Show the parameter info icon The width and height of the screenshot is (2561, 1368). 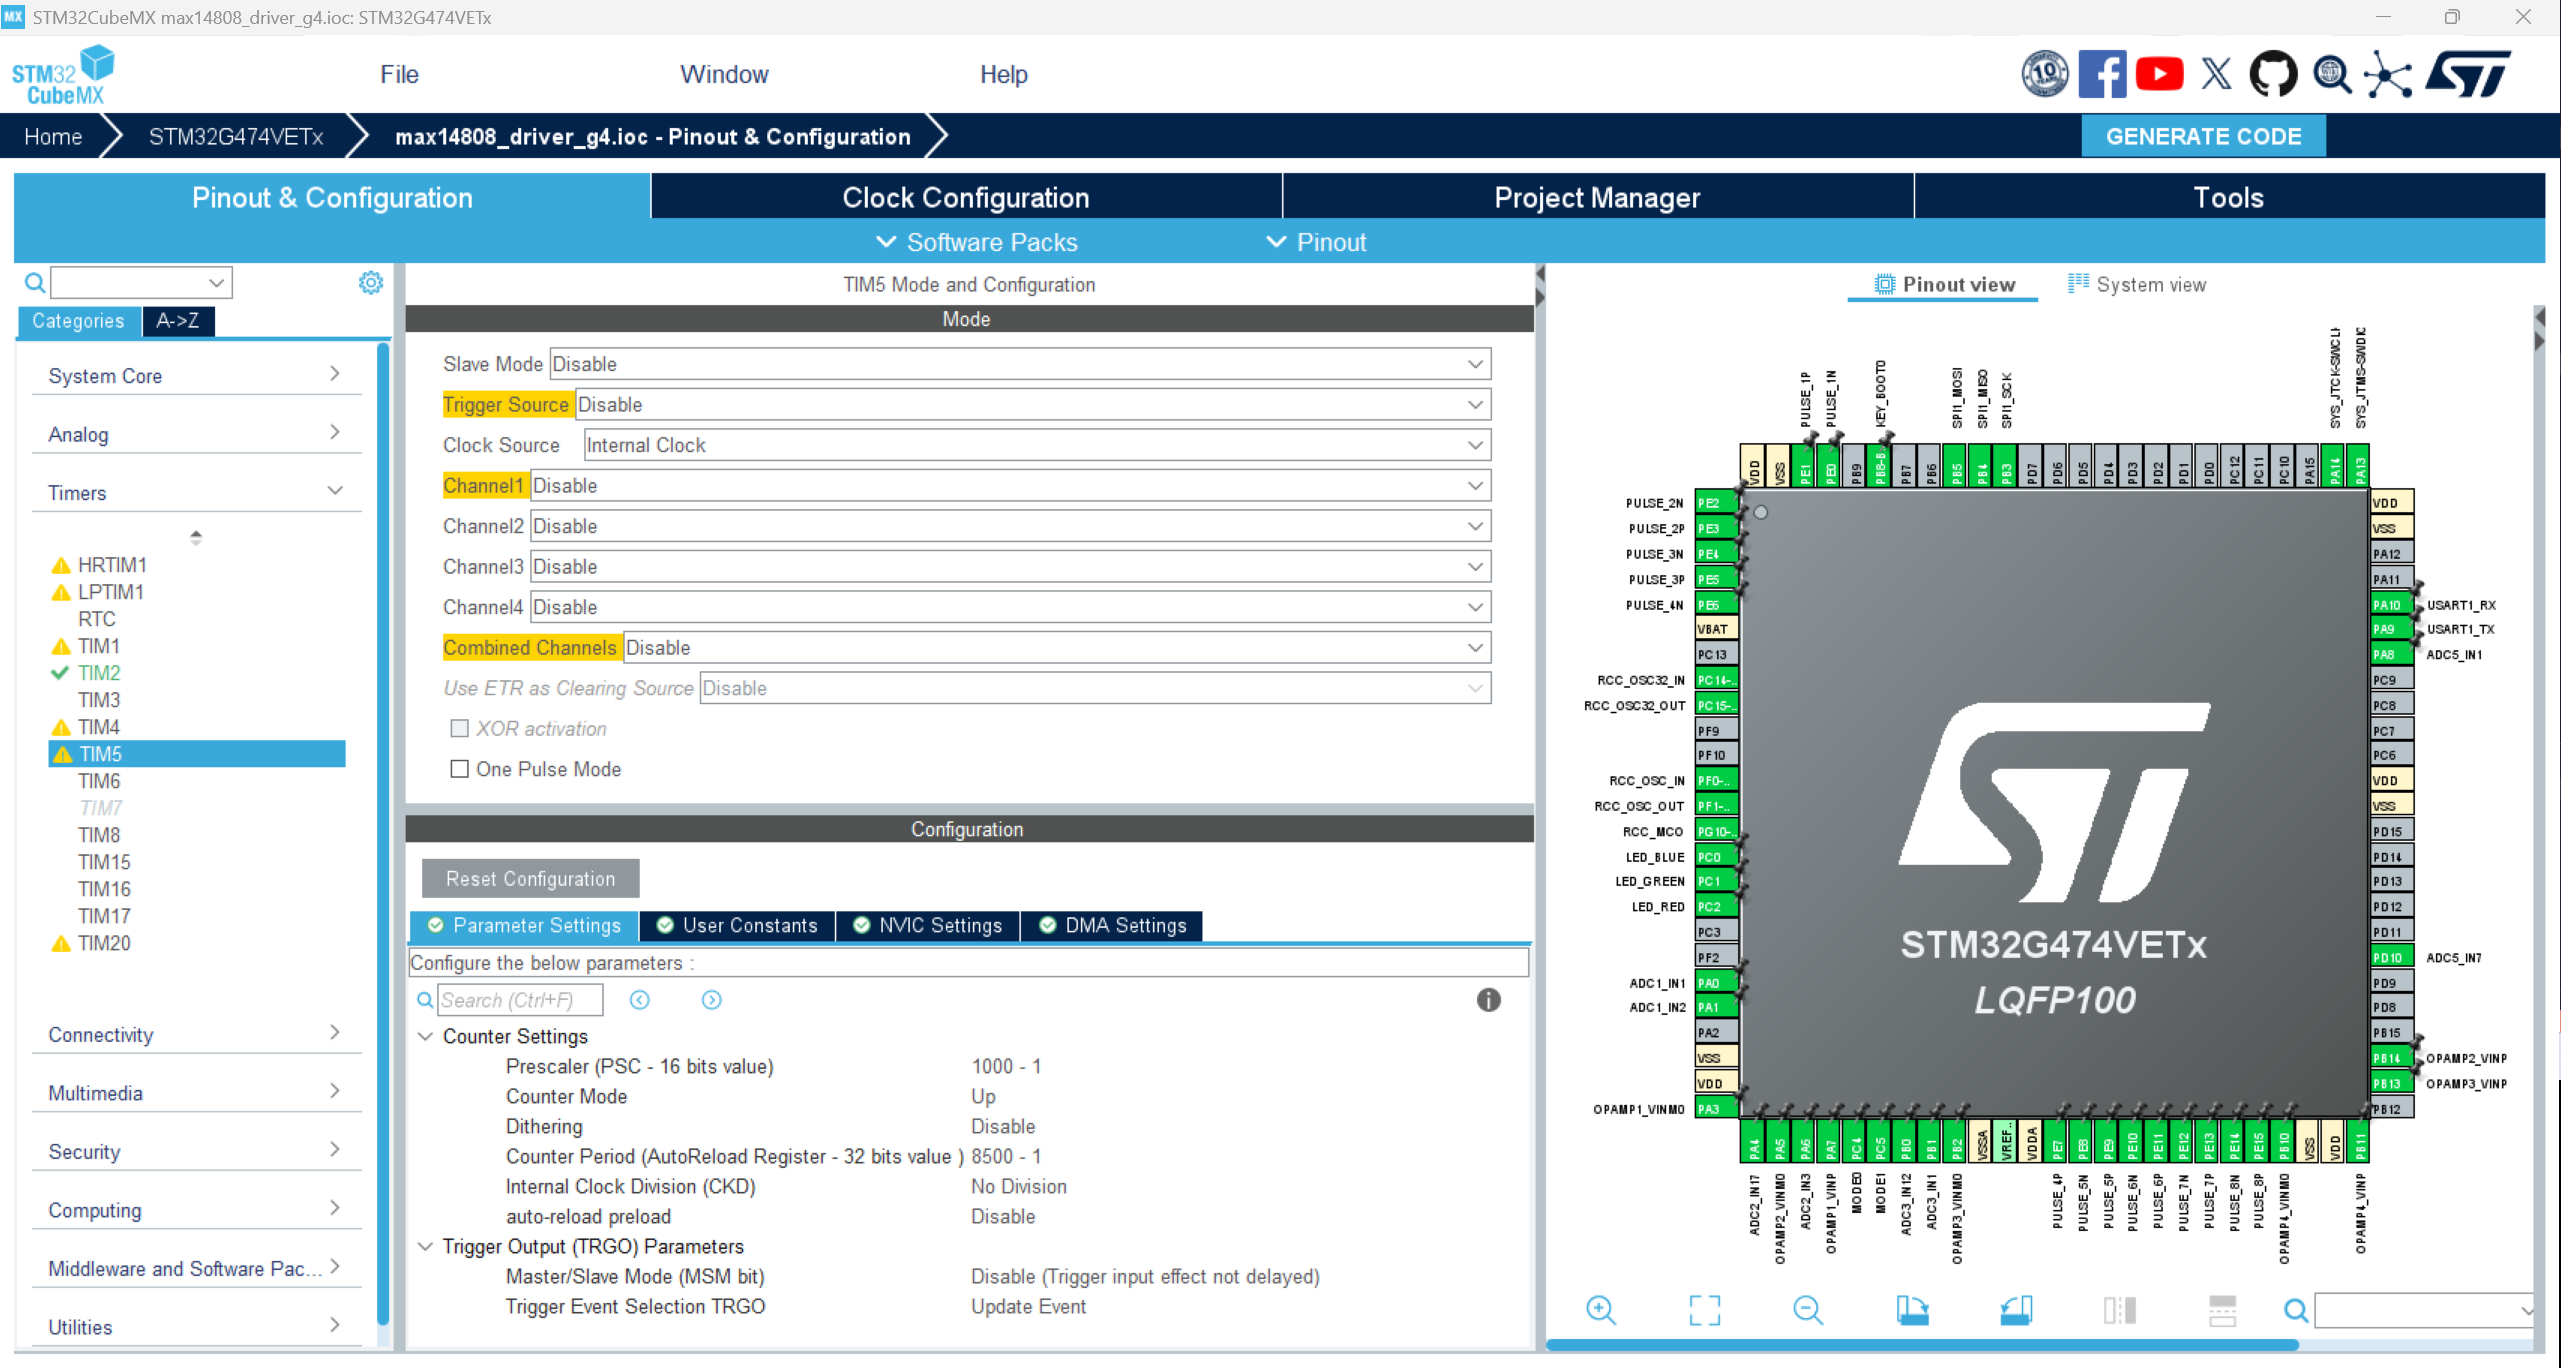click(x=1488, y=1000)
